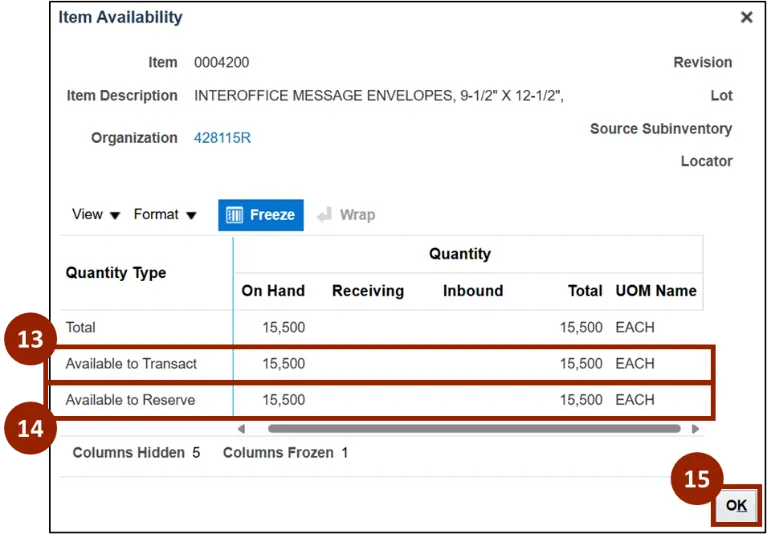Click the left scroll arrow of the table
This screenshot has height=534, width=767.
pos(240,429)
